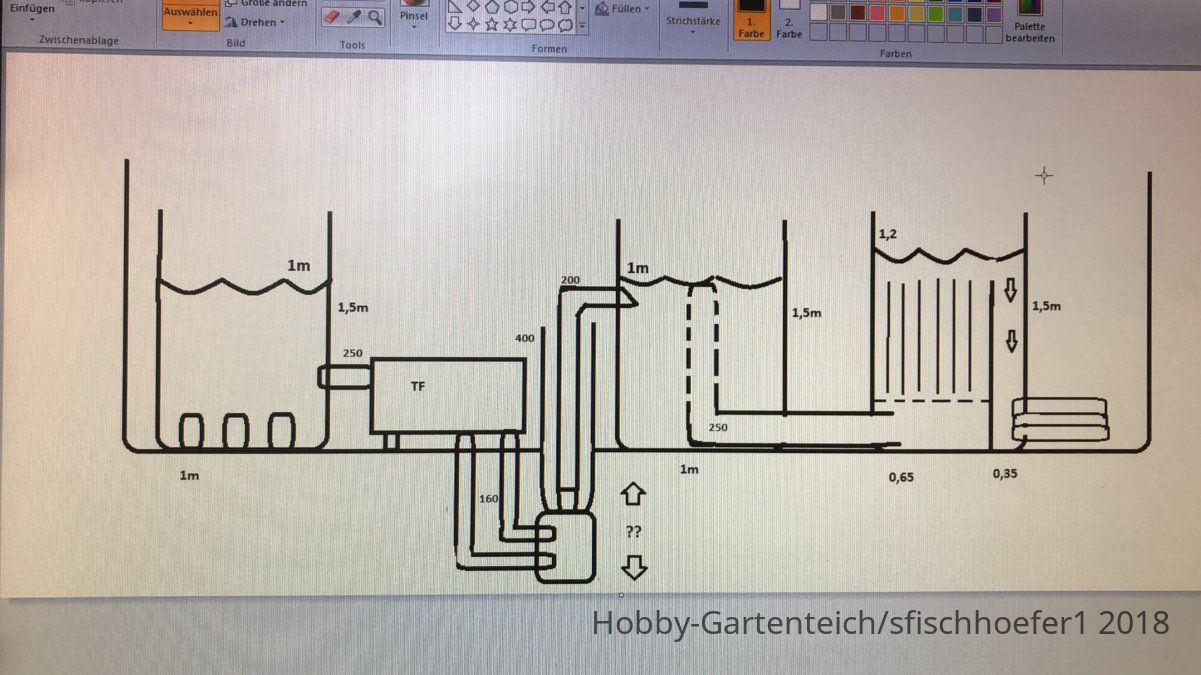Viewport: 1201px width, 675px height.
Task: Select the Color picker eyedropper tool
Action: [x=353, y=17]
